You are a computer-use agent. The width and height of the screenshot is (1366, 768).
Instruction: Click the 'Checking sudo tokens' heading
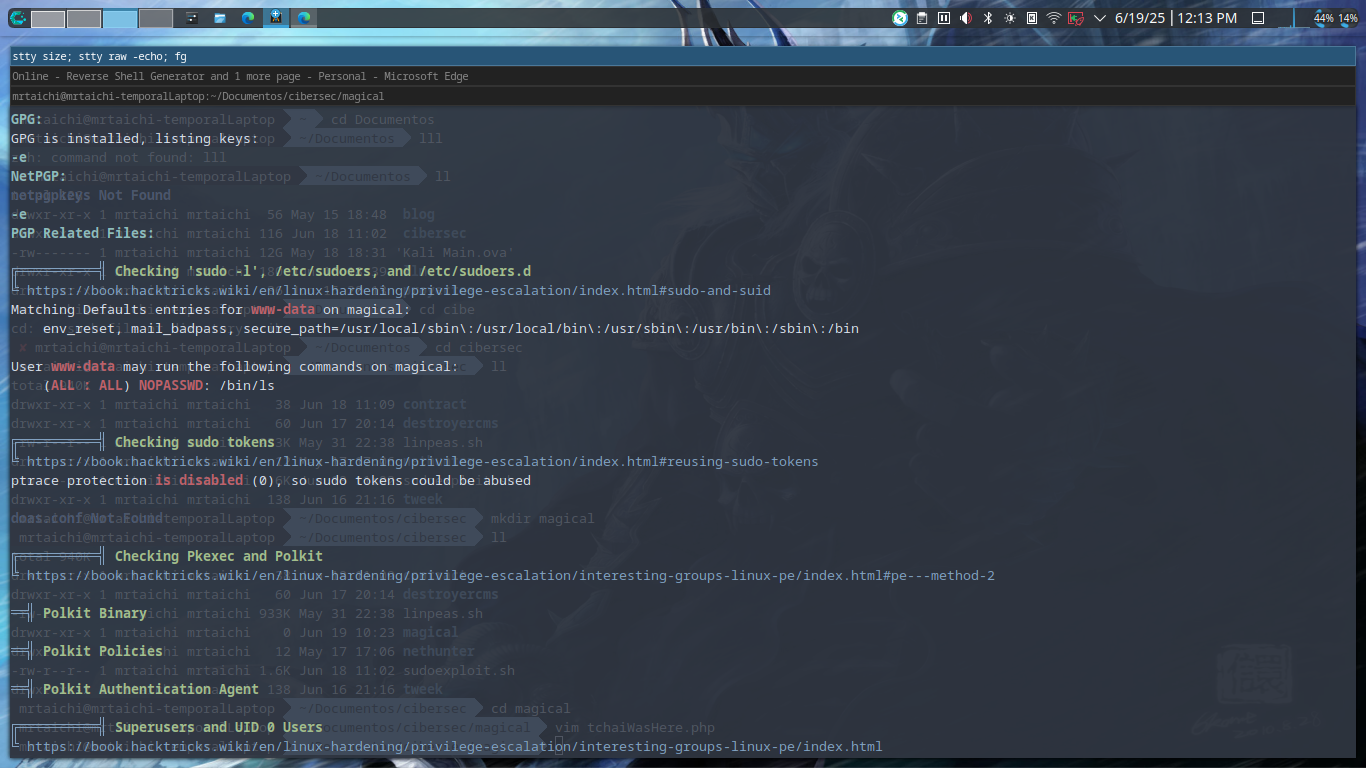(x=195, y=442)
